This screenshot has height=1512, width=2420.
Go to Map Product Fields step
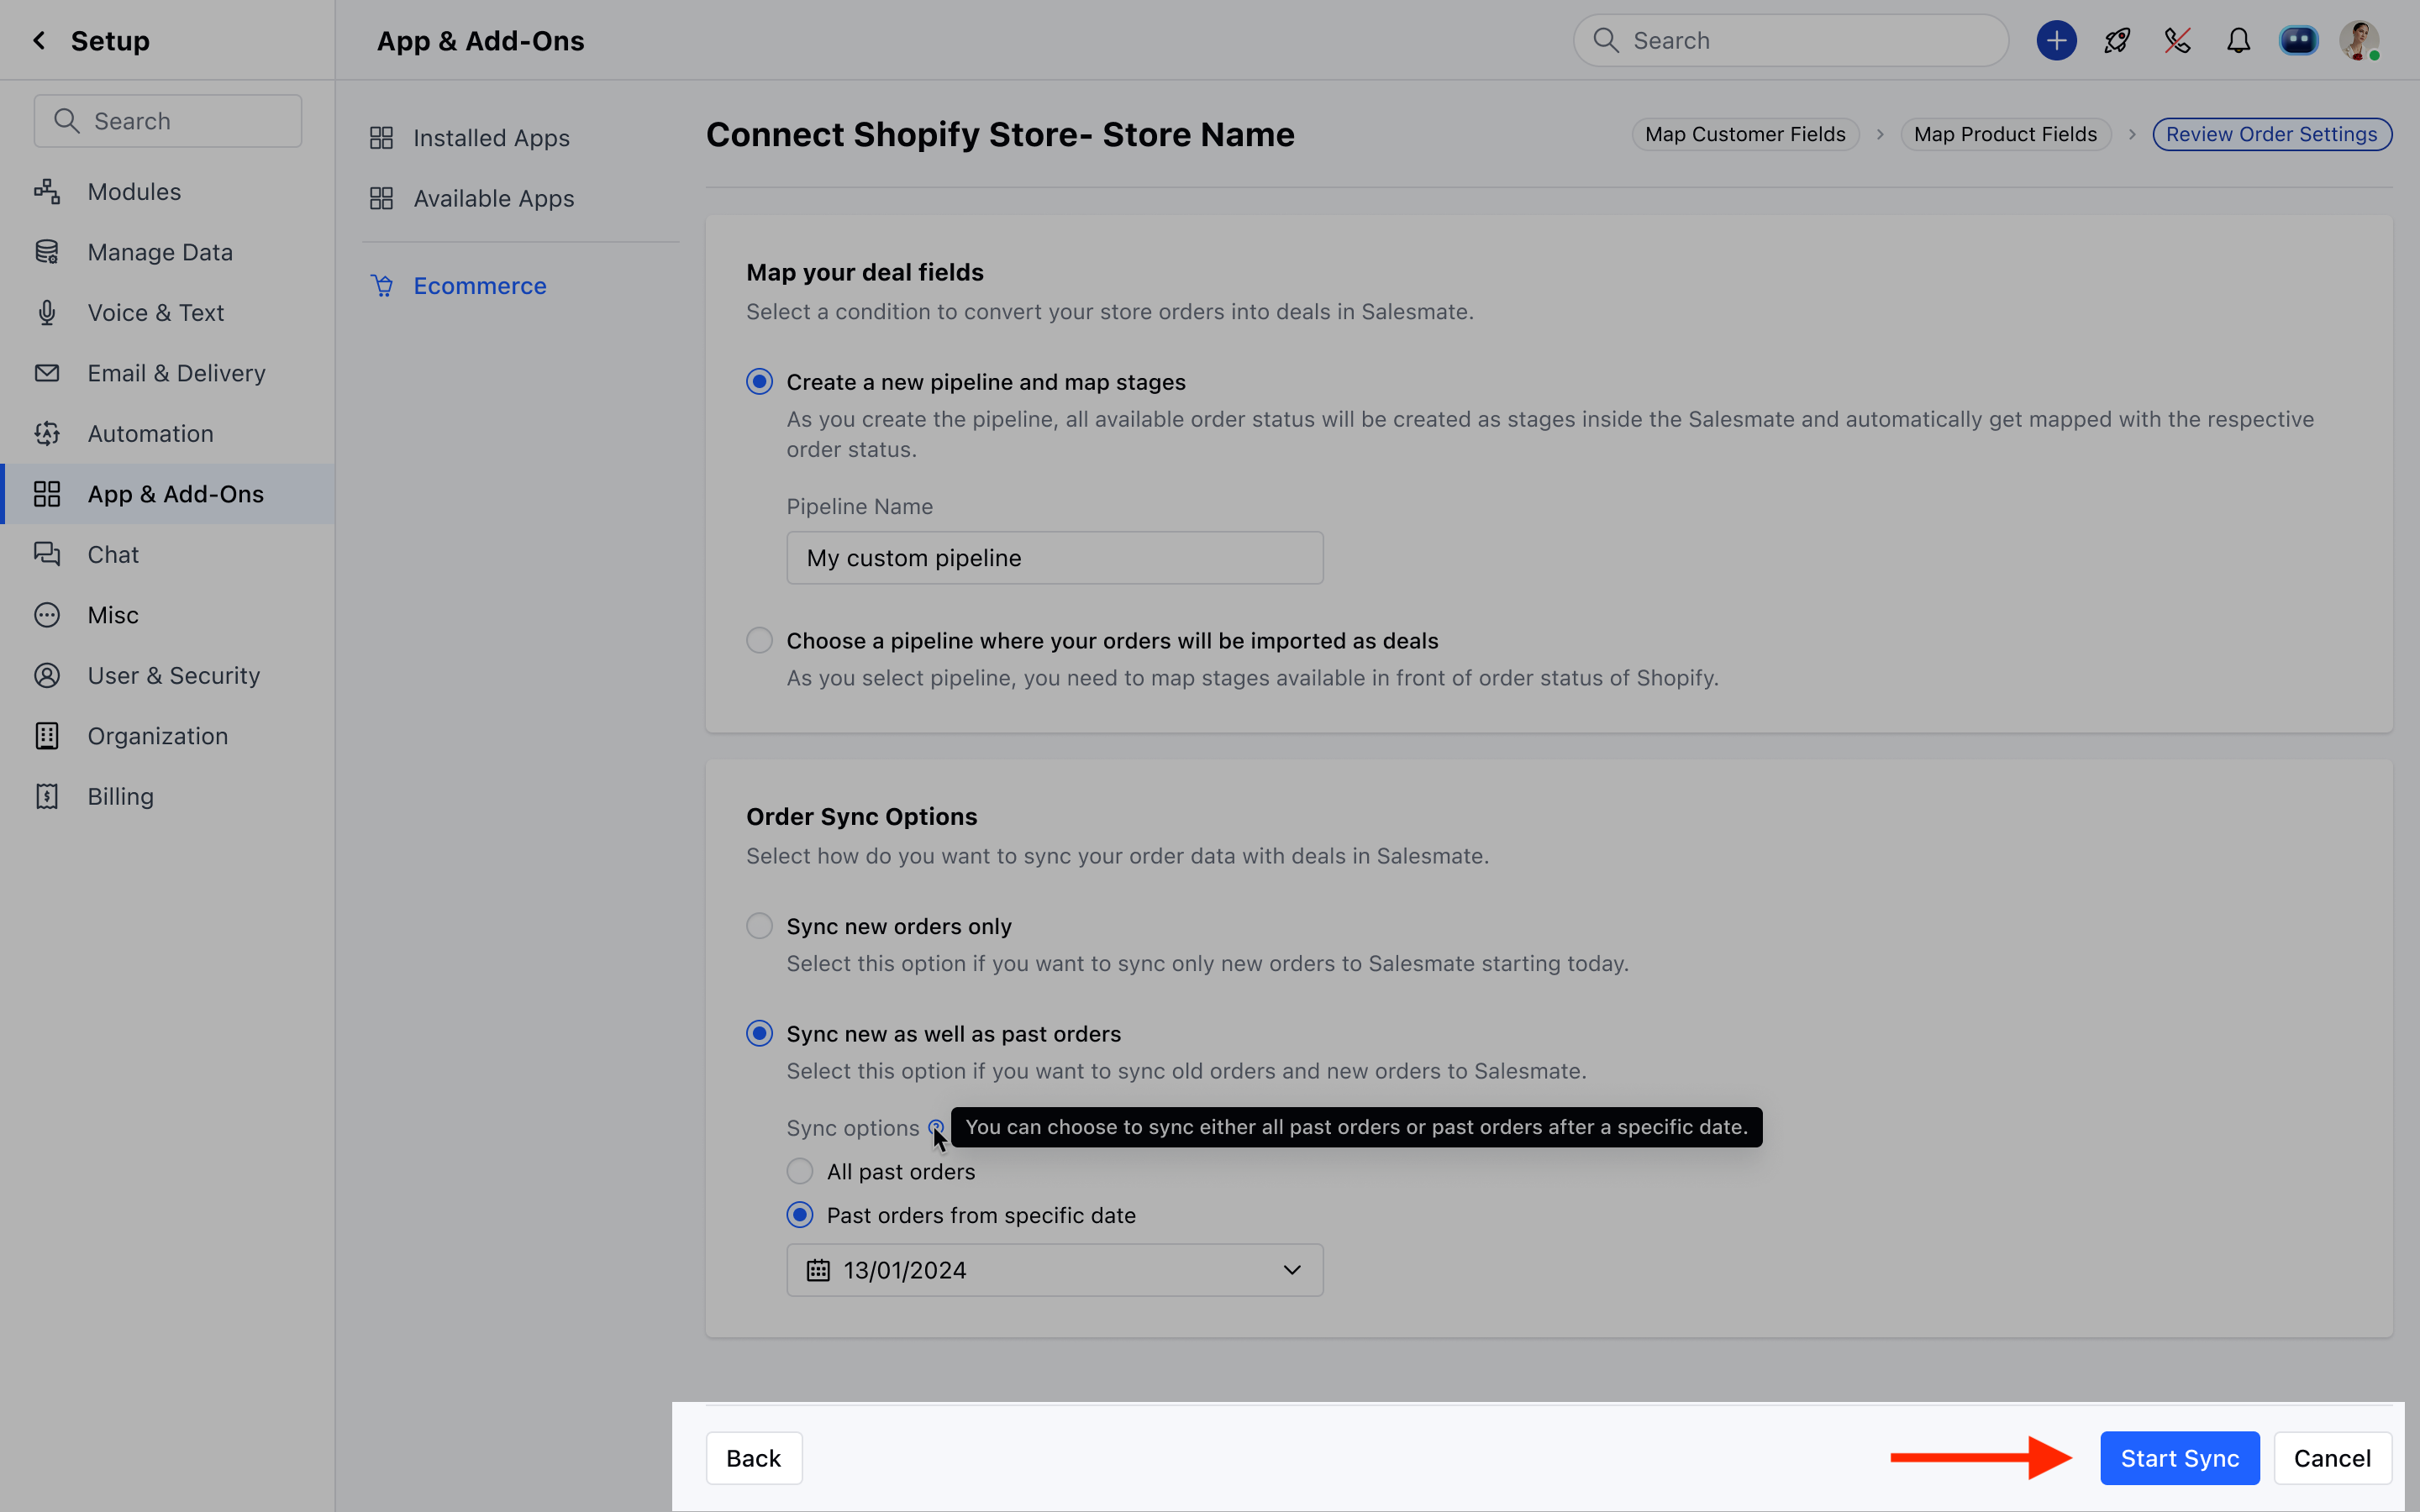(x=2005, y=134)
